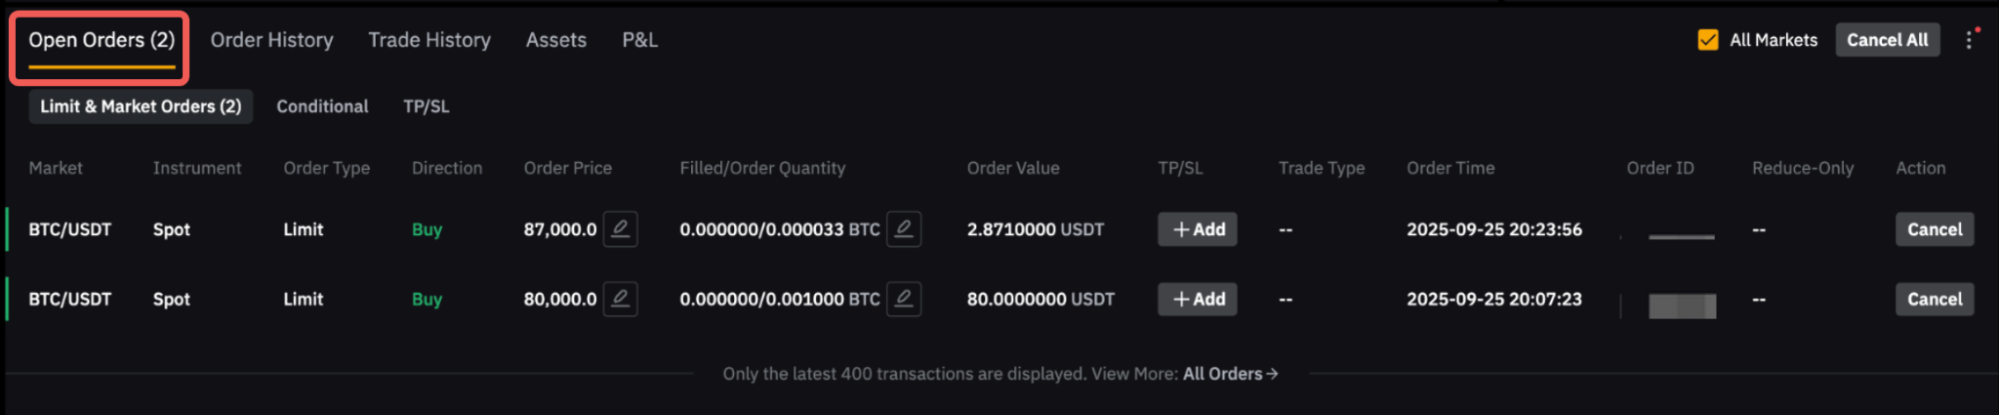Switch to Order History tab

[271, 40]
